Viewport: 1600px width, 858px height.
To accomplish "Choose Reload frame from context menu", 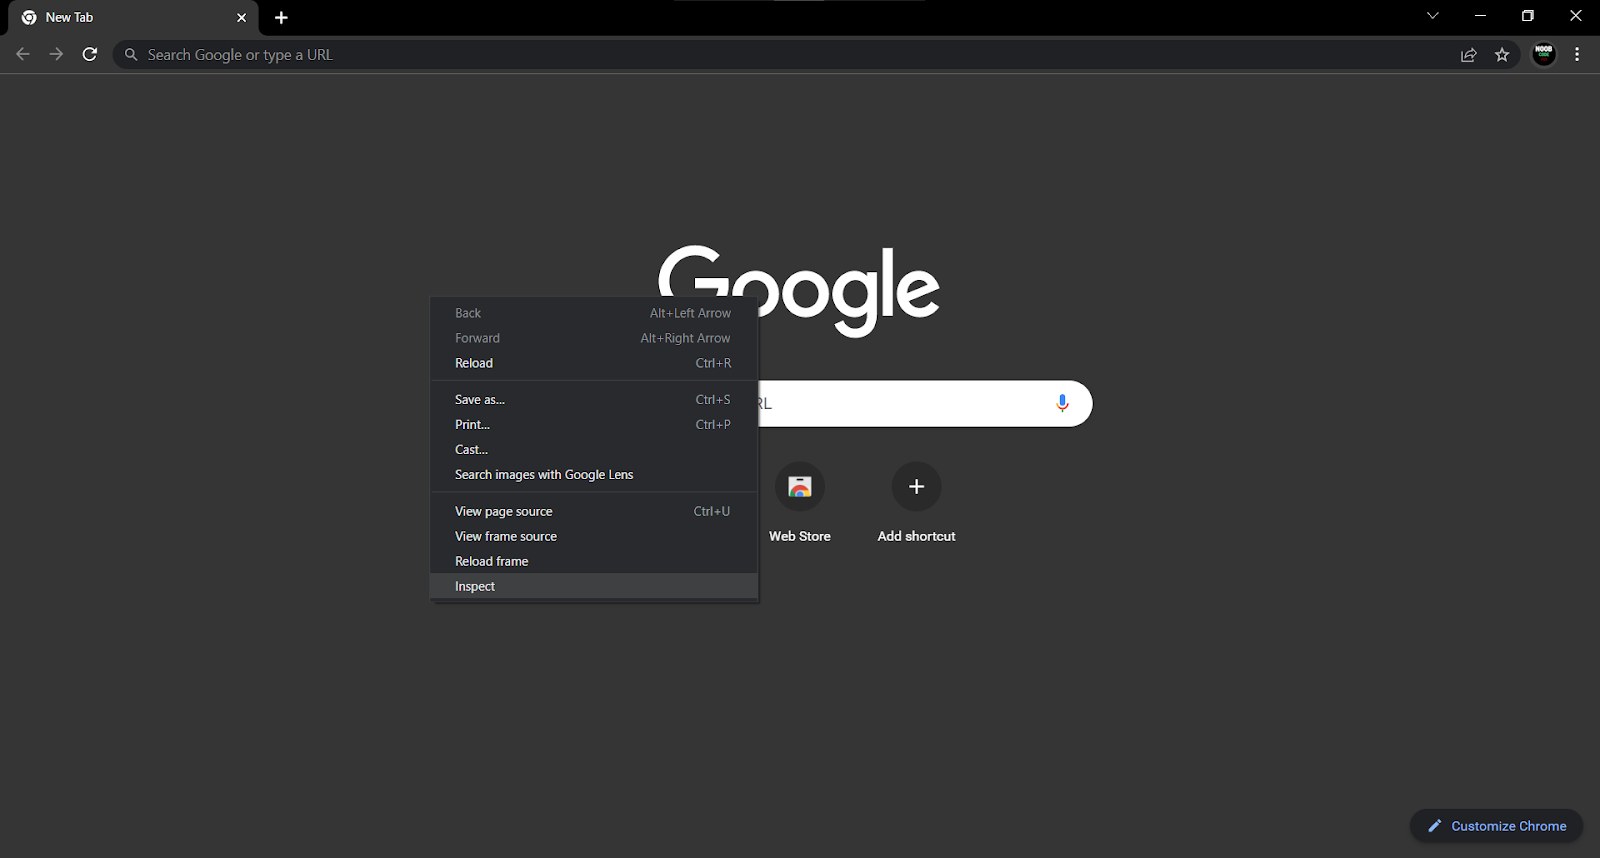I will (x=594, y=561).
